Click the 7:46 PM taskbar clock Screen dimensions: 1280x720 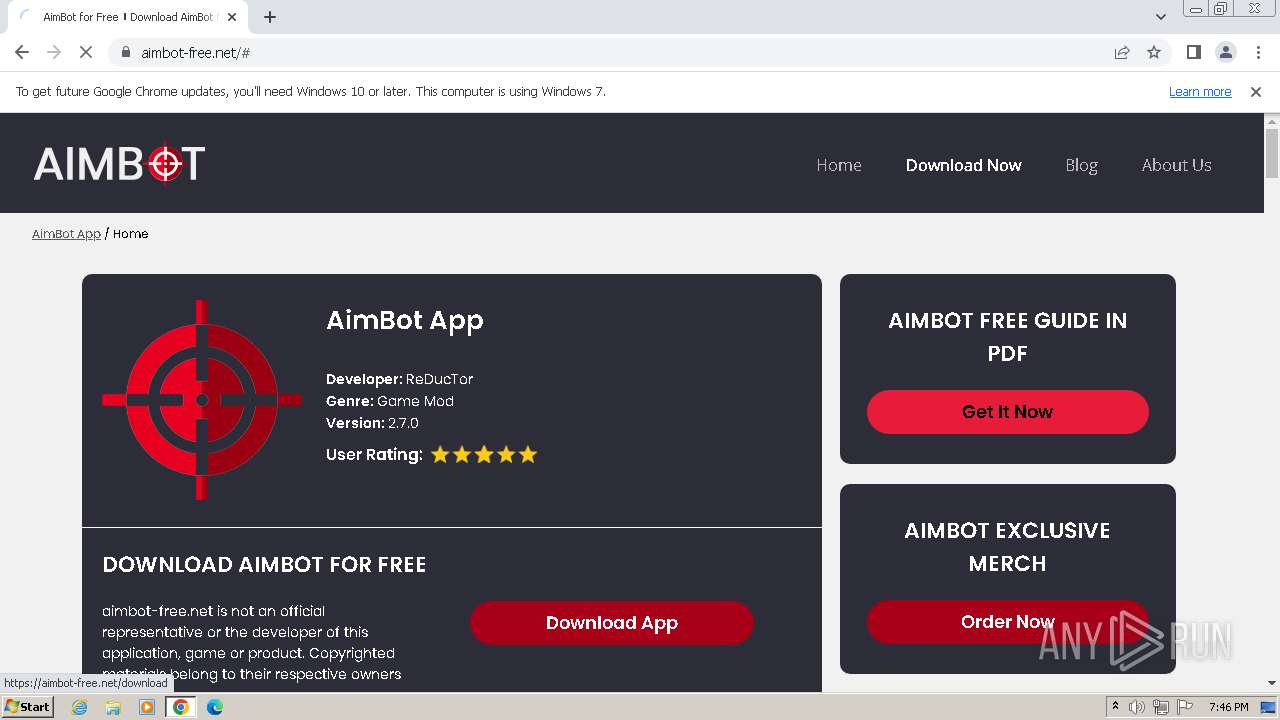point(1228,707)
